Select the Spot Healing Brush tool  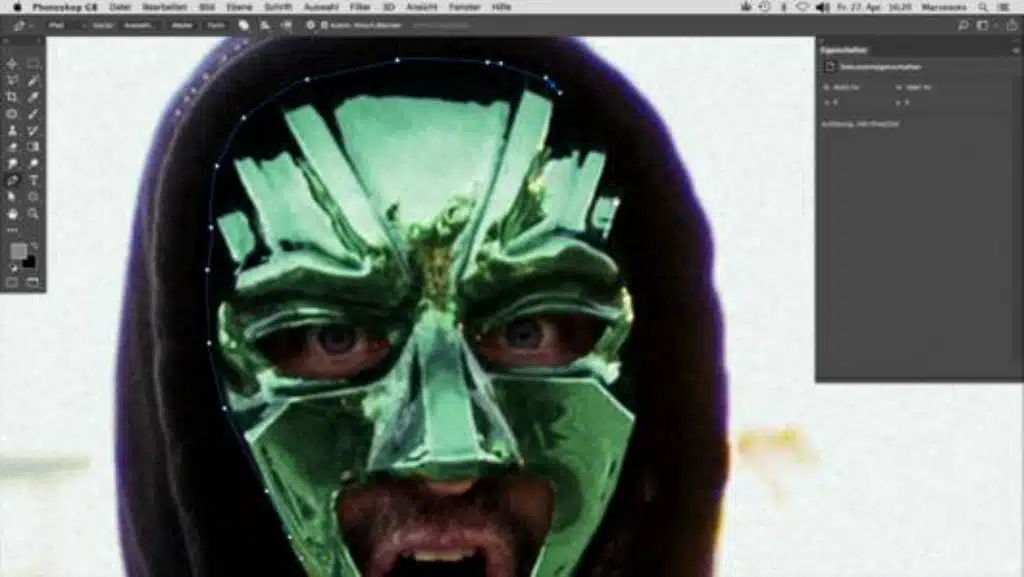[x=12, y=114]
